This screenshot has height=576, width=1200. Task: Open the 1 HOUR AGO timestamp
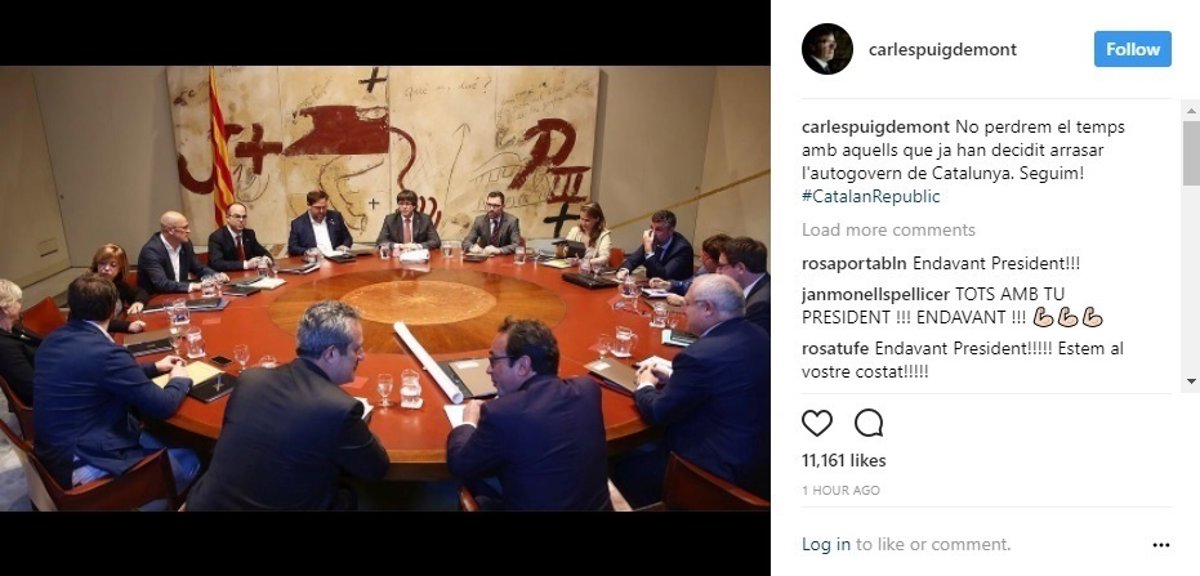click(x=841, y=491)
